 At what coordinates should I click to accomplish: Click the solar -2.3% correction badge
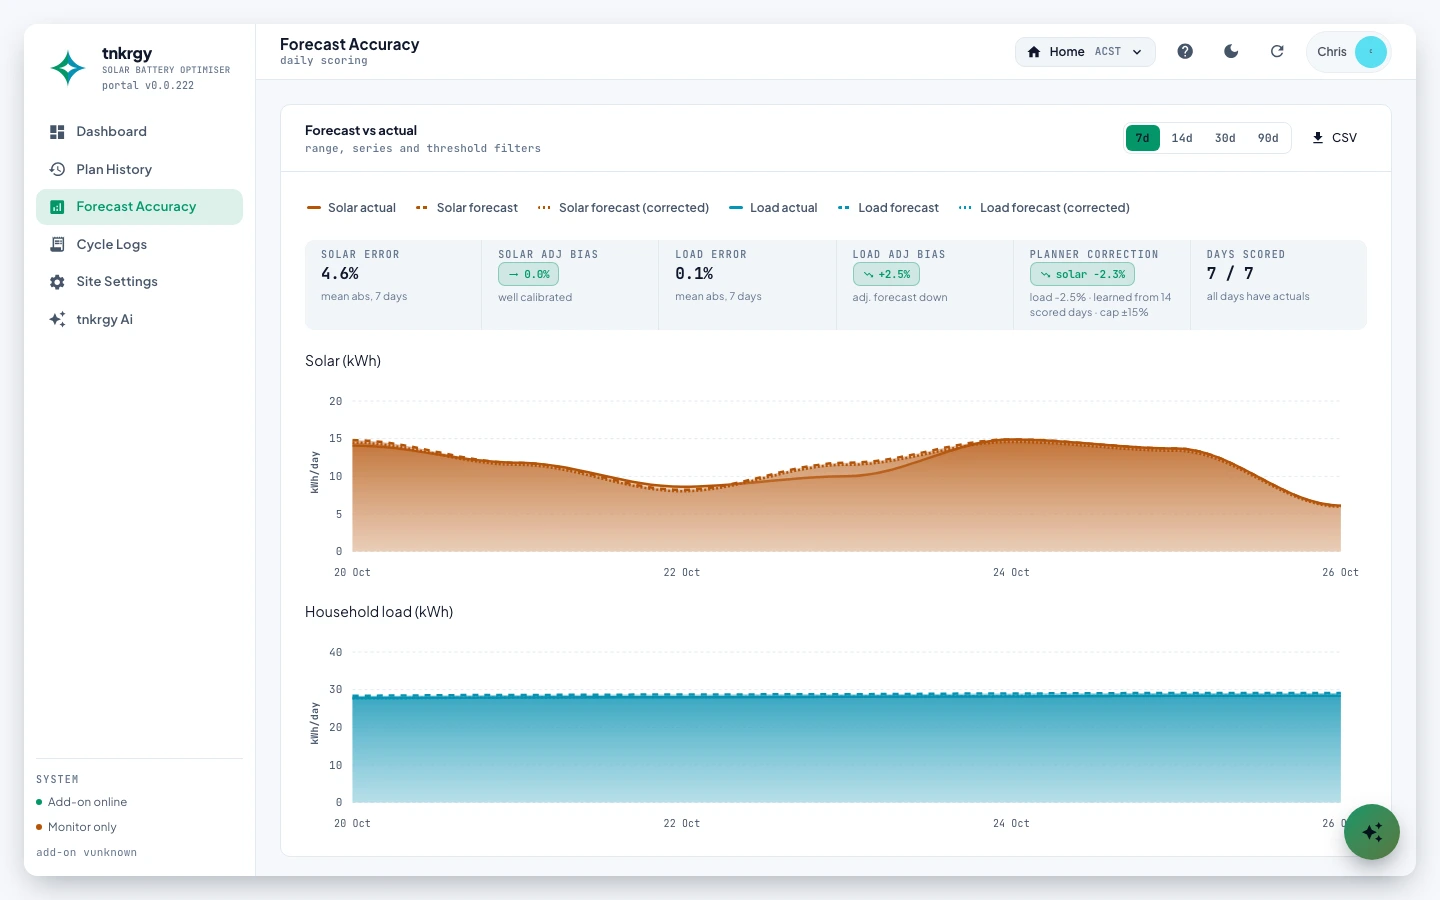point(1082,274)
